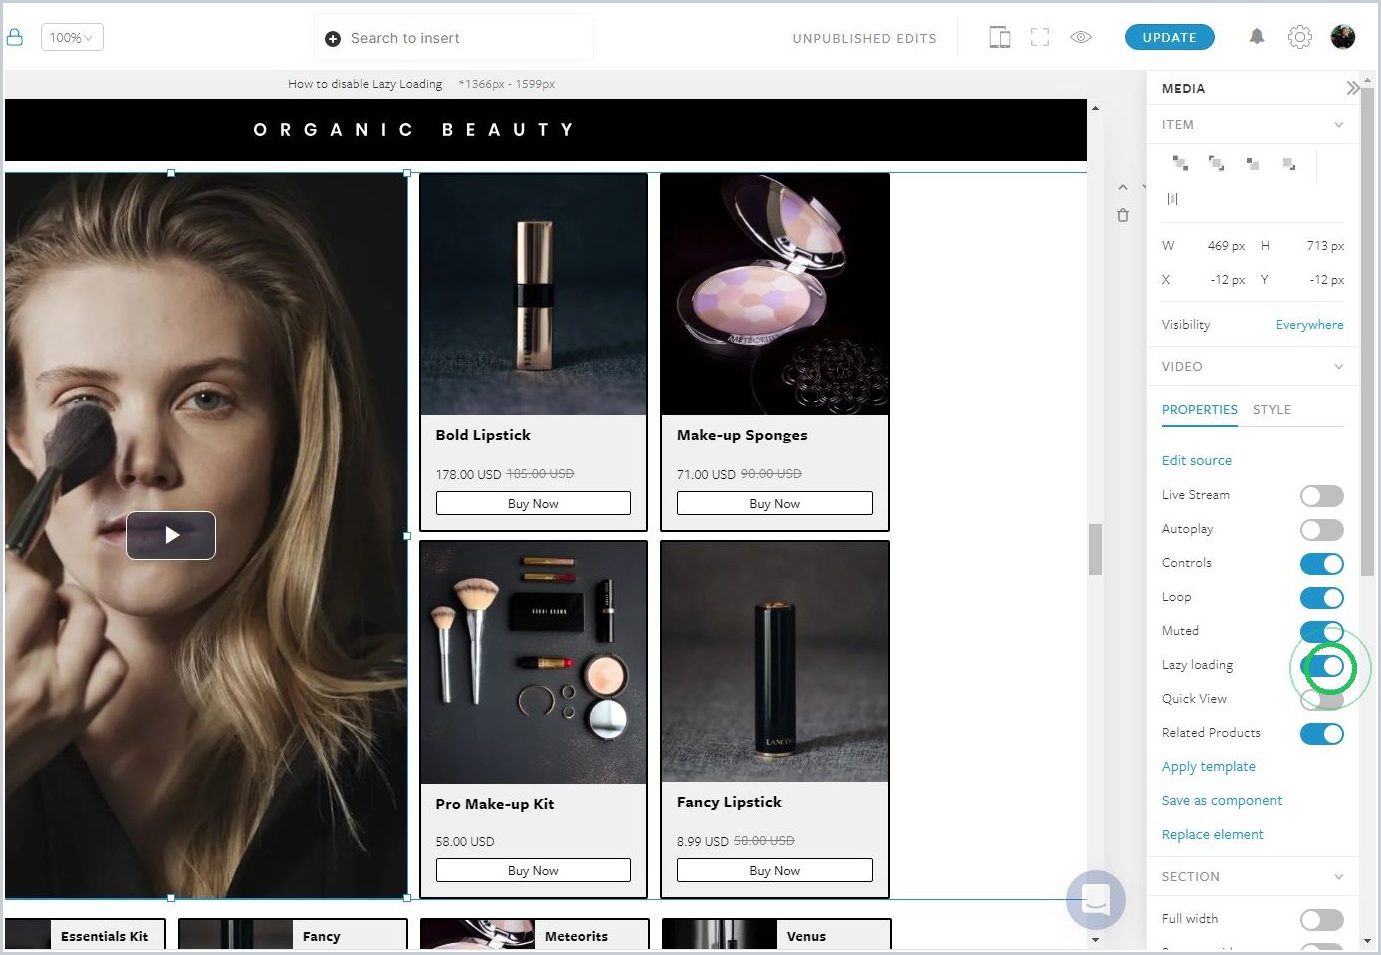Click the UPDATE button

1170,37
